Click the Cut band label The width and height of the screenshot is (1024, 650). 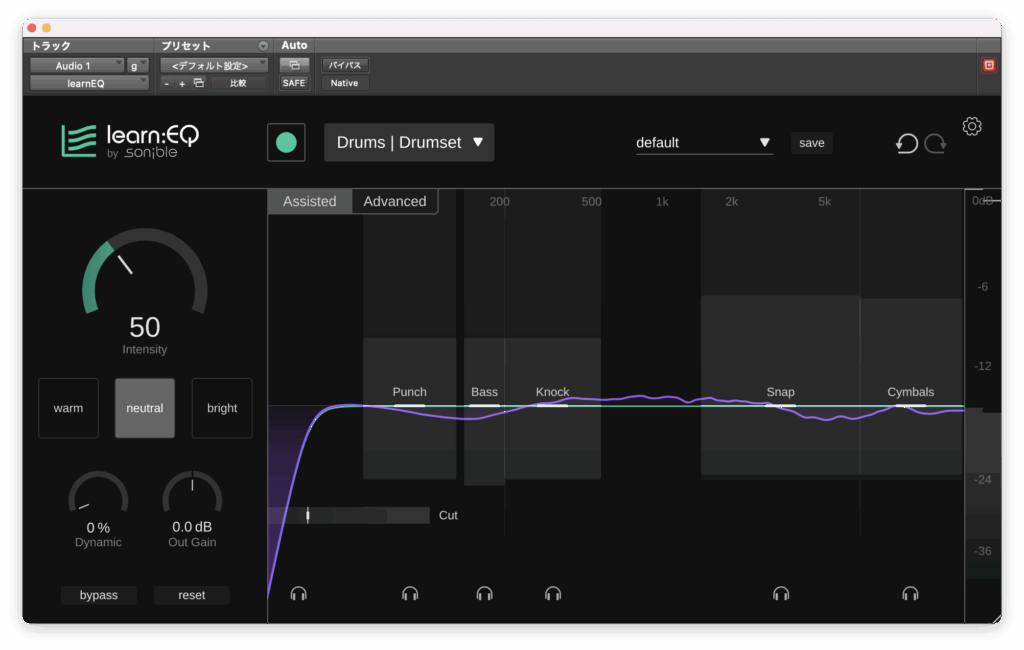click(x=448, y=515)
